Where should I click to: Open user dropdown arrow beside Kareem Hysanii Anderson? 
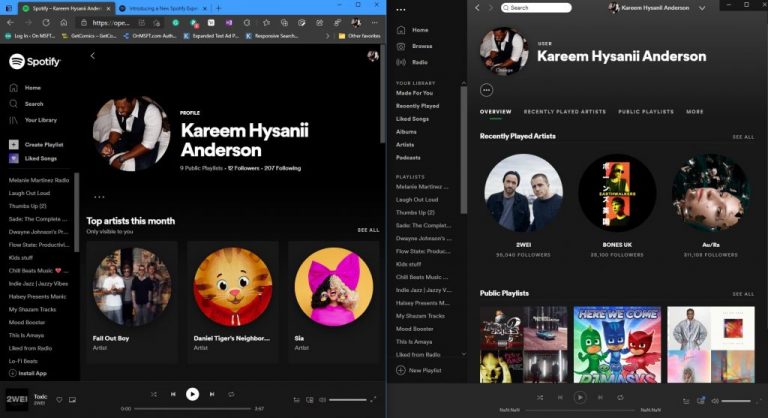click(702, 8)
